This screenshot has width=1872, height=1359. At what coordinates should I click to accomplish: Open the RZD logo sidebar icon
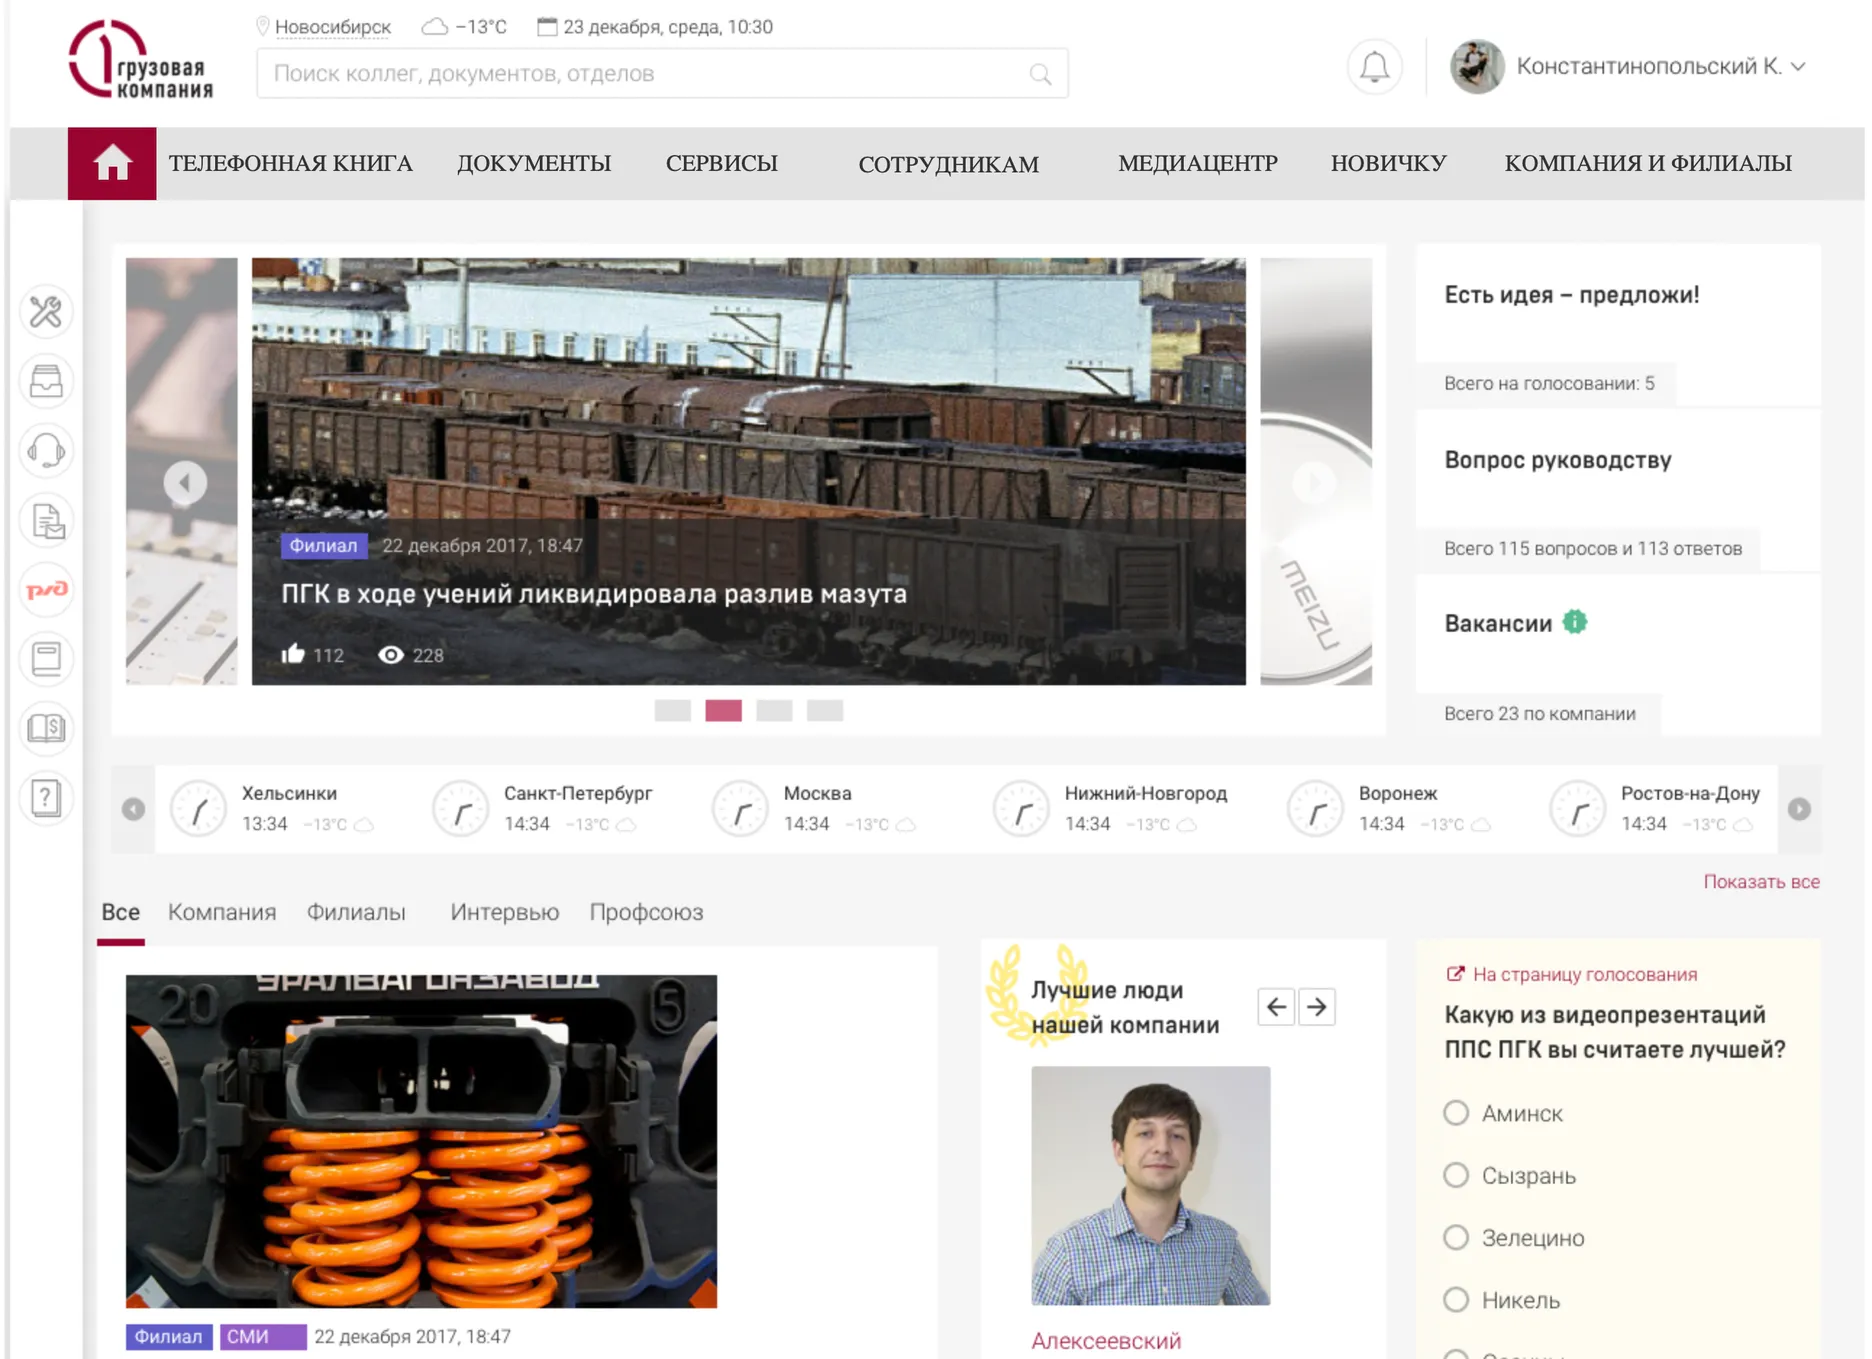tap(46, 590)
